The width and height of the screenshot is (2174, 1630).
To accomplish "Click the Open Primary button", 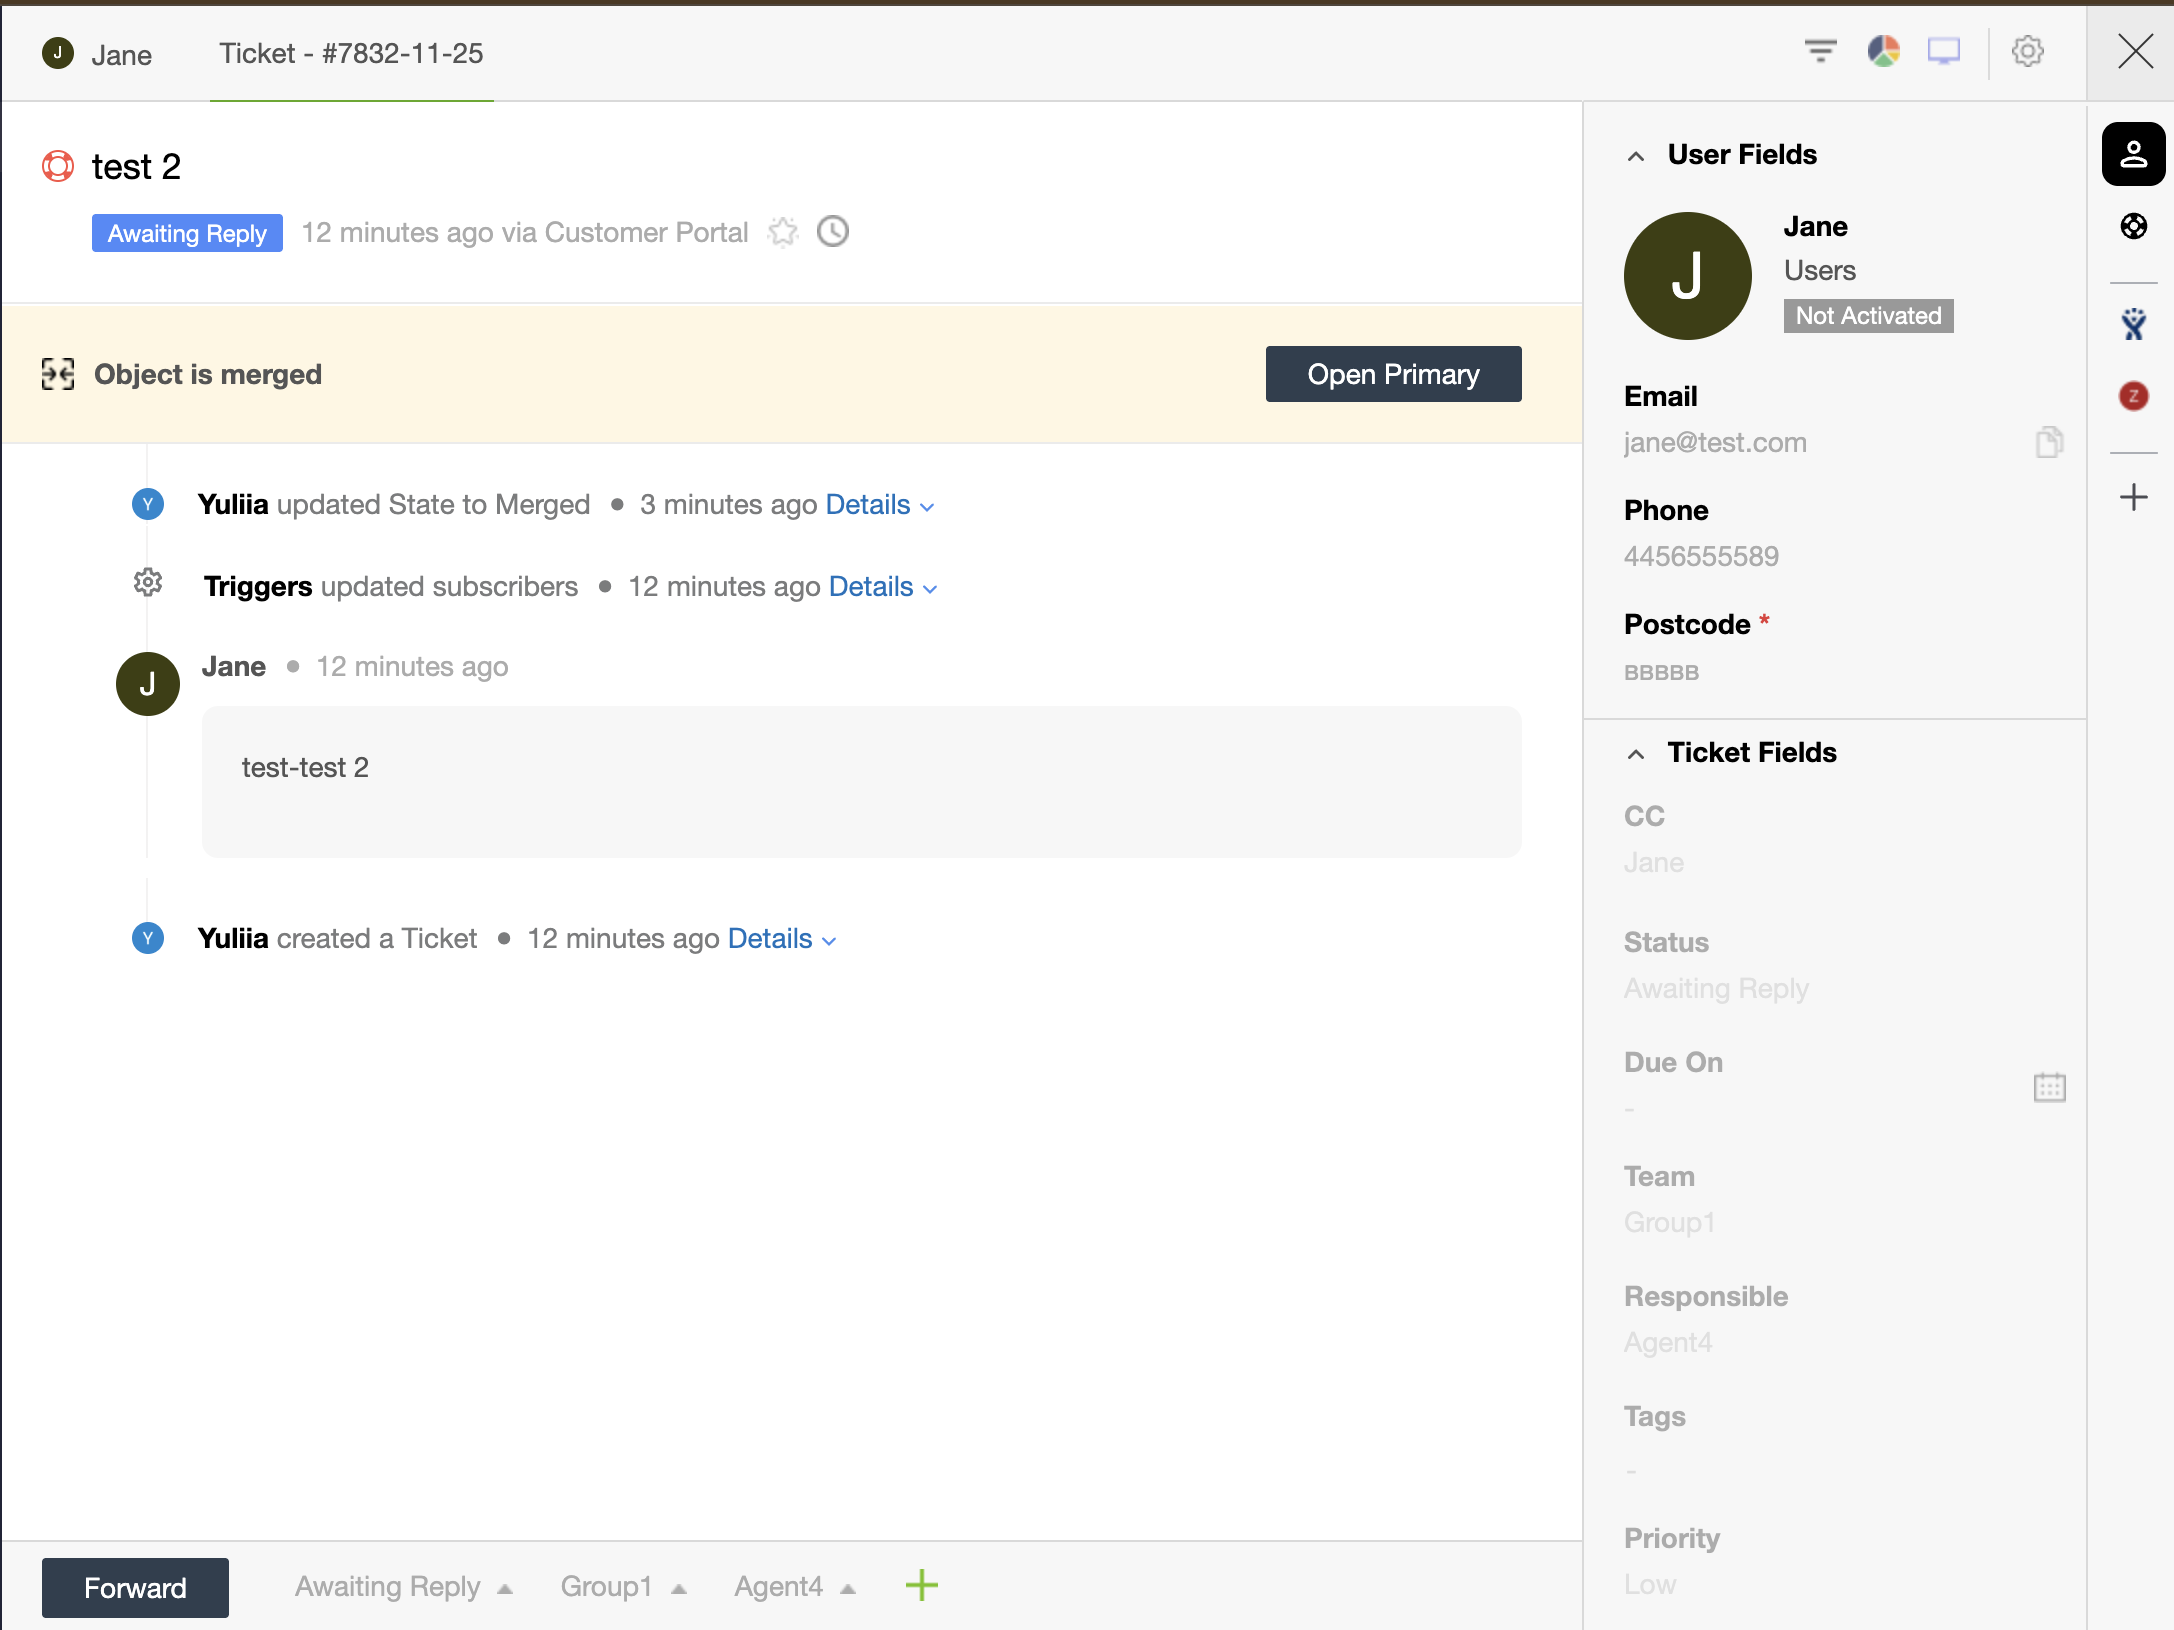I will pyautogui.click(x=1392, y=374).
